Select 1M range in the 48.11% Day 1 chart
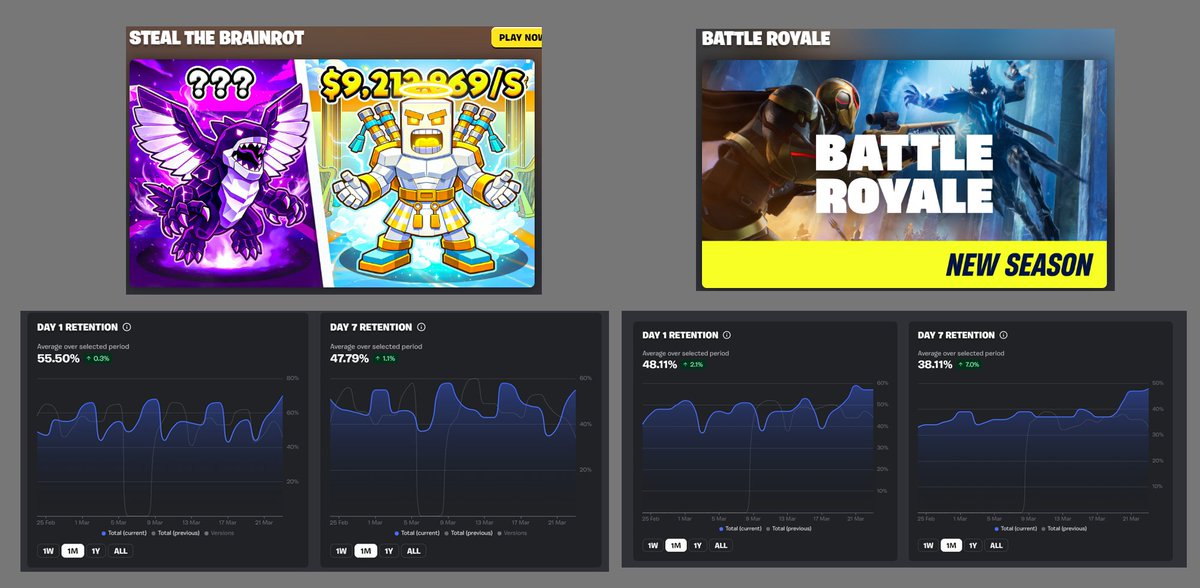 point(677,545)
